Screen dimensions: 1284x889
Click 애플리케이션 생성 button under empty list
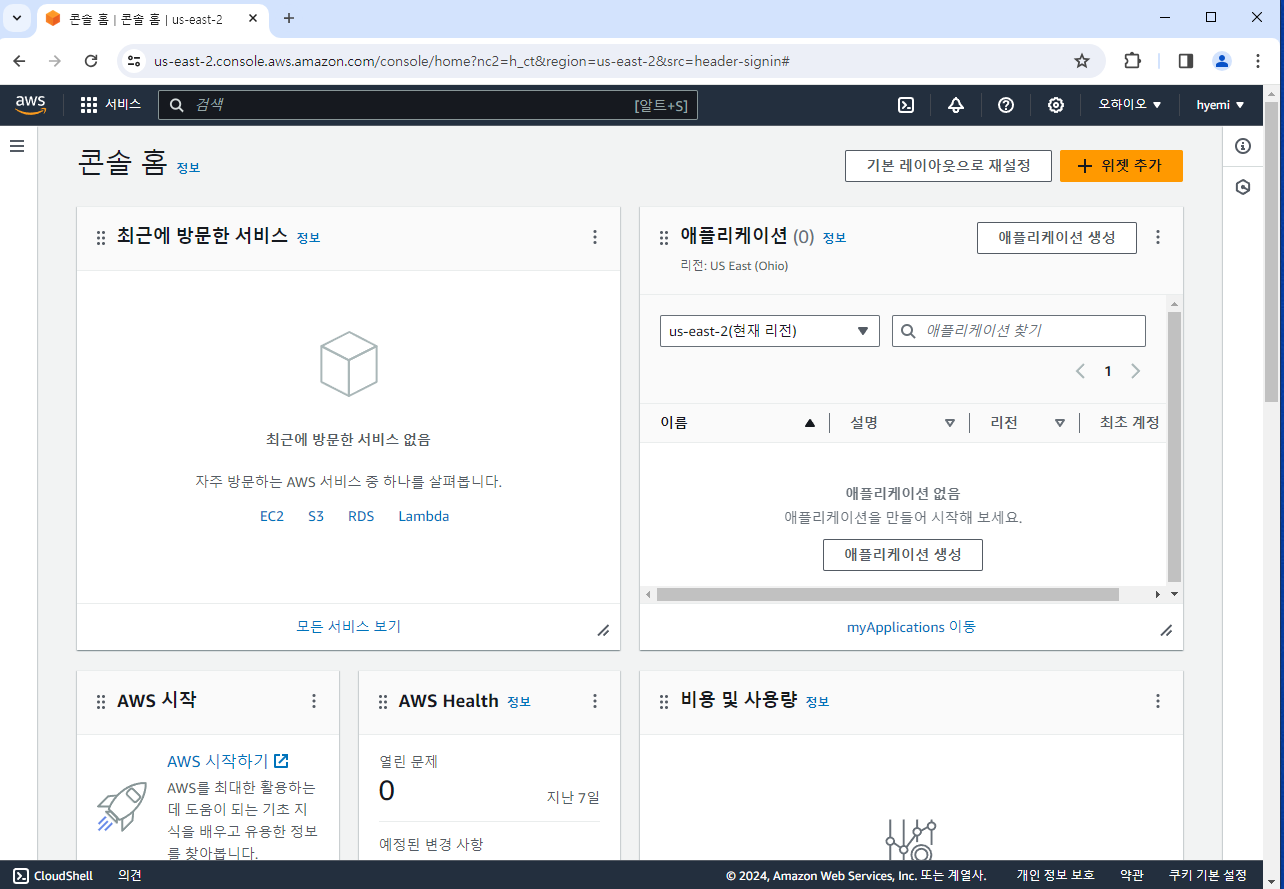click(x=903, y=555)
